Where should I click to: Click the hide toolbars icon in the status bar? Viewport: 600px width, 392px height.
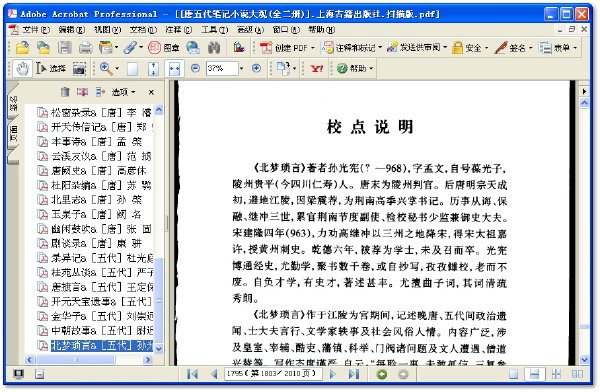[x=39, y=374]
